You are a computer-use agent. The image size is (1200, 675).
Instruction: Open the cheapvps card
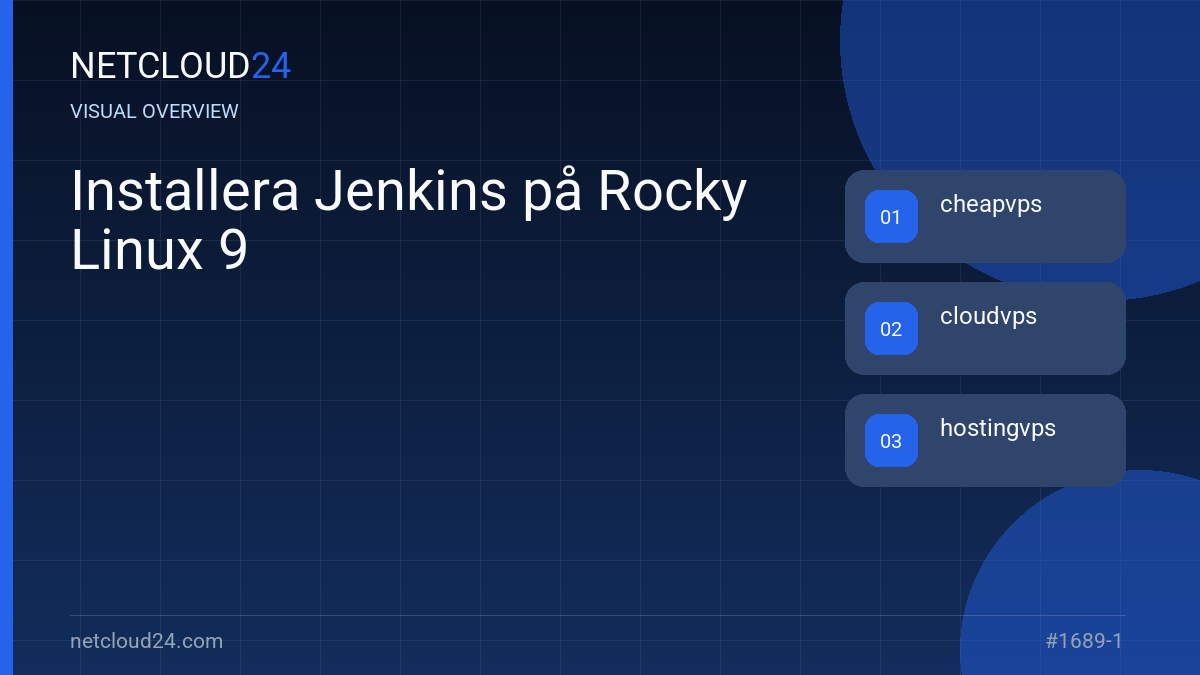coord(985,216)
